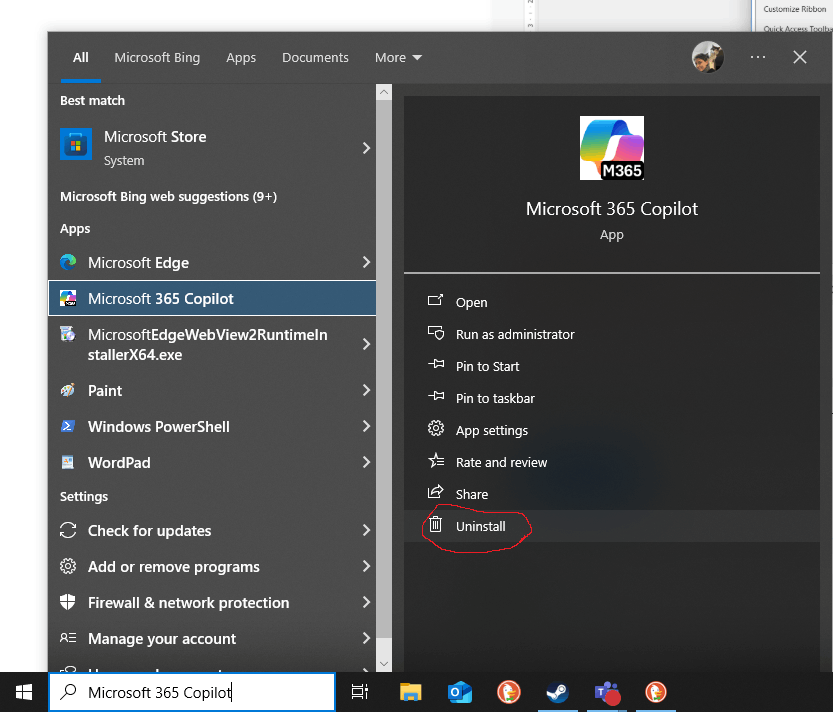Viewport: 833px width, 712px height.
Task: Click results scrollbar down arrow
Action: 384,664
